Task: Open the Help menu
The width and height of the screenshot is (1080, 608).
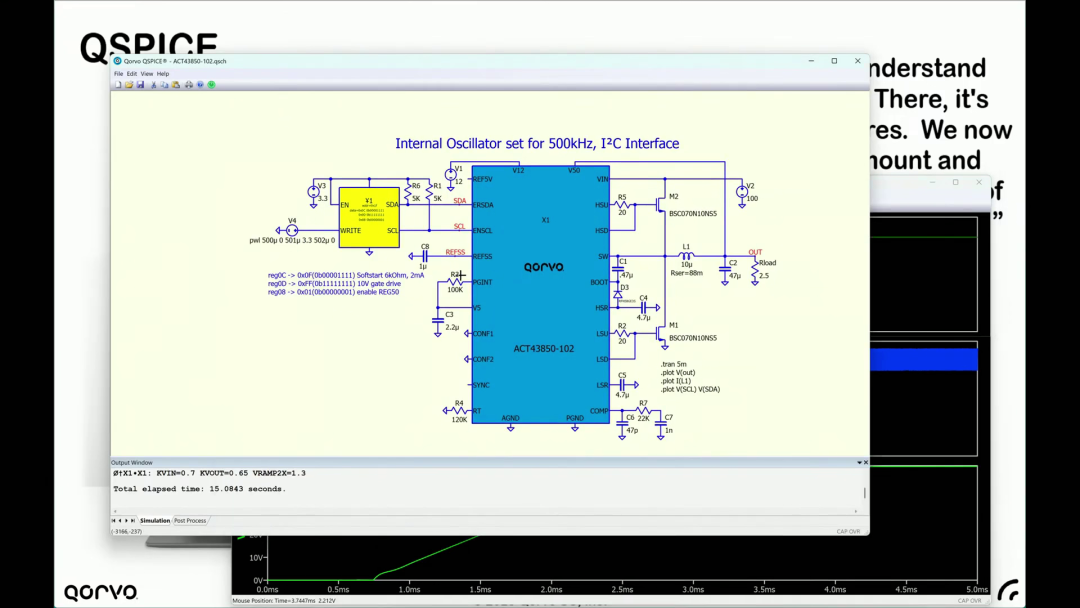Action: coord(163,74)
